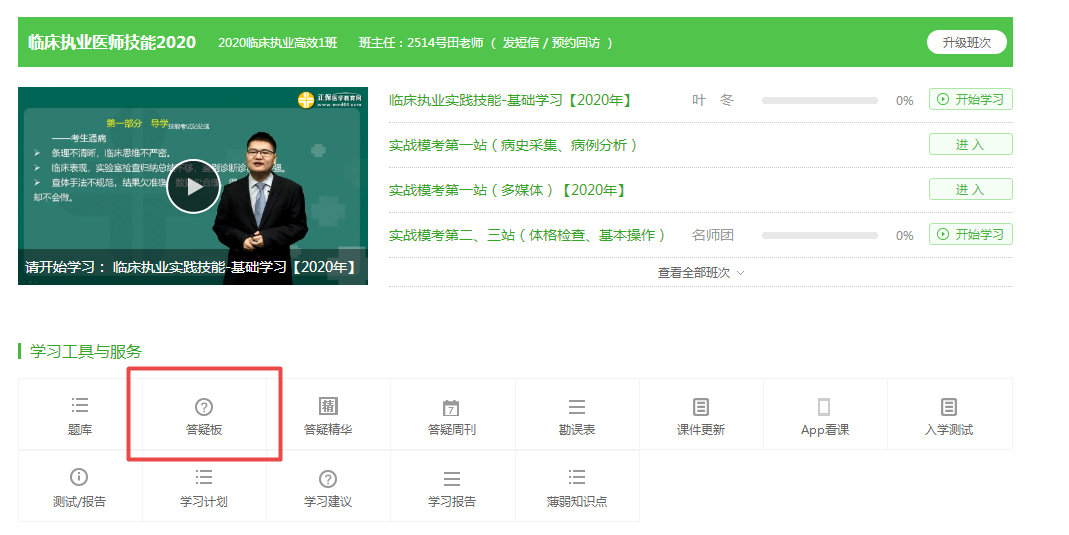This screenshot has height=535, width=1069.
Task: Open the 学习报告 study report icon
Action: point(452,479)
